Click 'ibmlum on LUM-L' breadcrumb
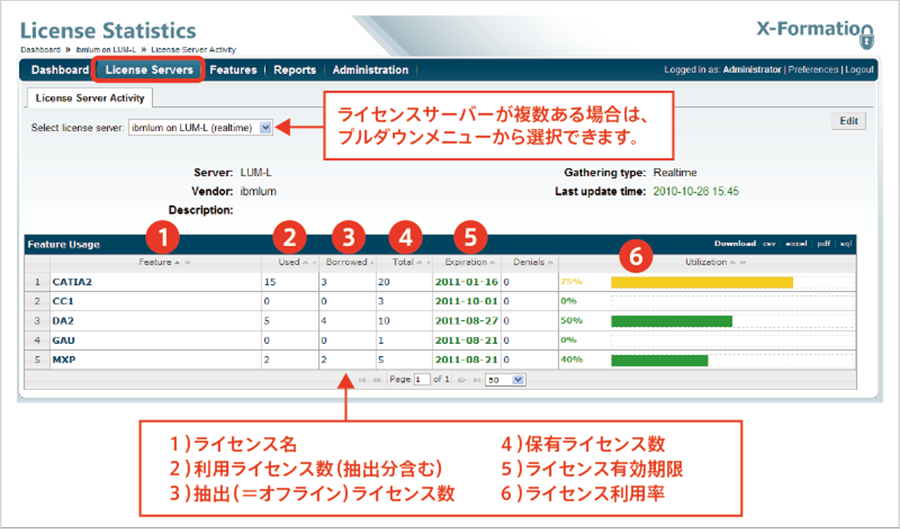The image size is (900, 529). point(106,50)
